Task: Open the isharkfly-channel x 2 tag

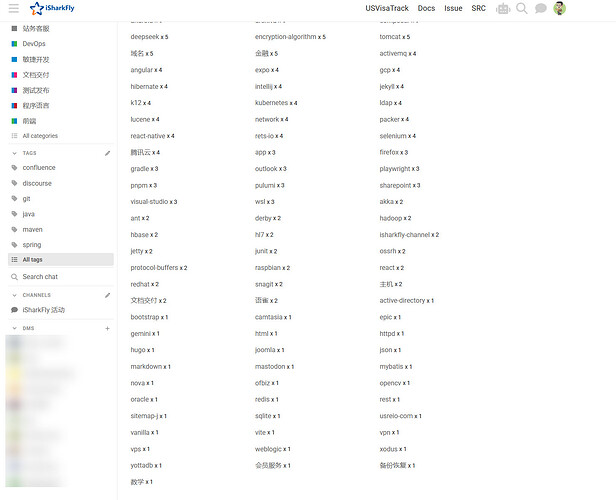Action: pos(409,235)
